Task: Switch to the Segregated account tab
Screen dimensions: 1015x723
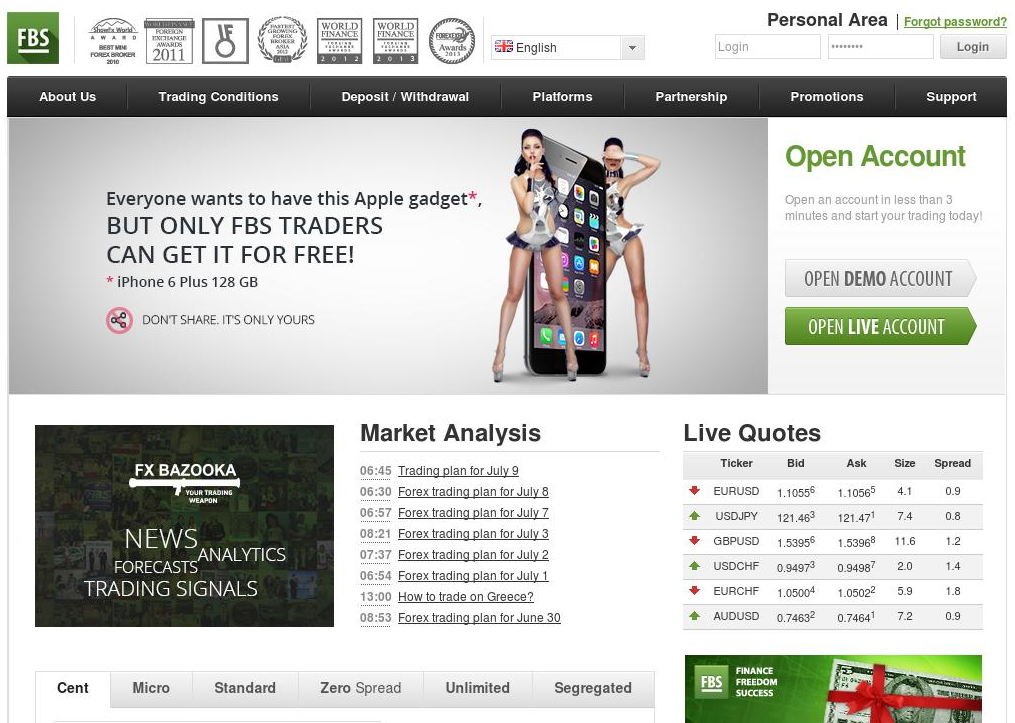Action: 593,688
